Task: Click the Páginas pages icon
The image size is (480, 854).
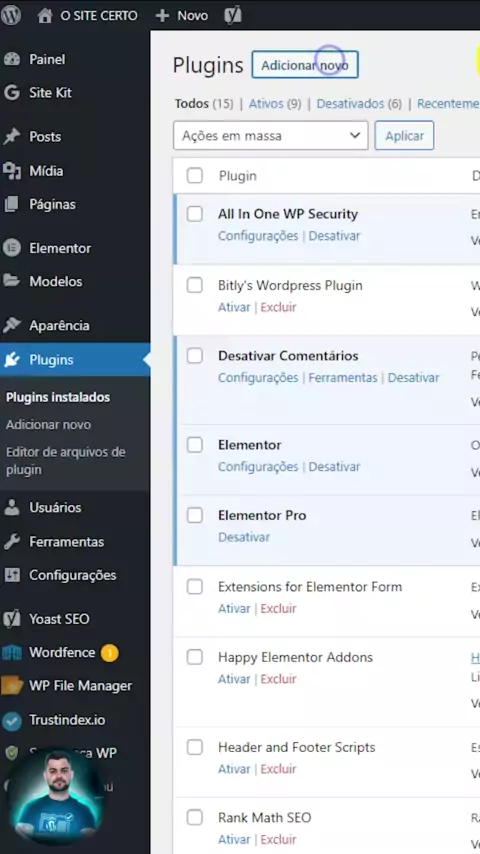Action: (11, 205)
